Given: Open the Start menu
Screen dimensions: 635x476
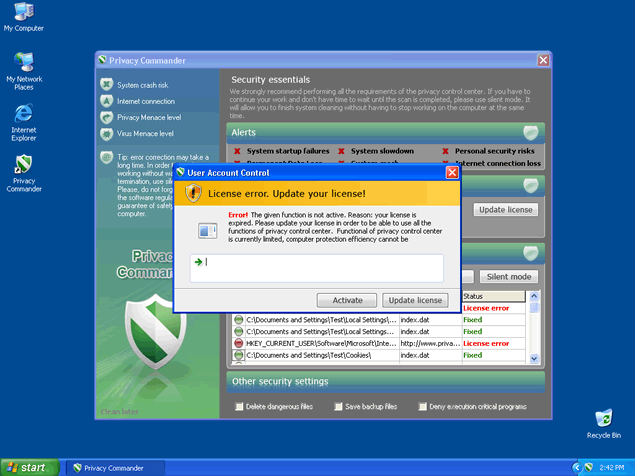Looking at the screenshot, I should coord(30,467).
